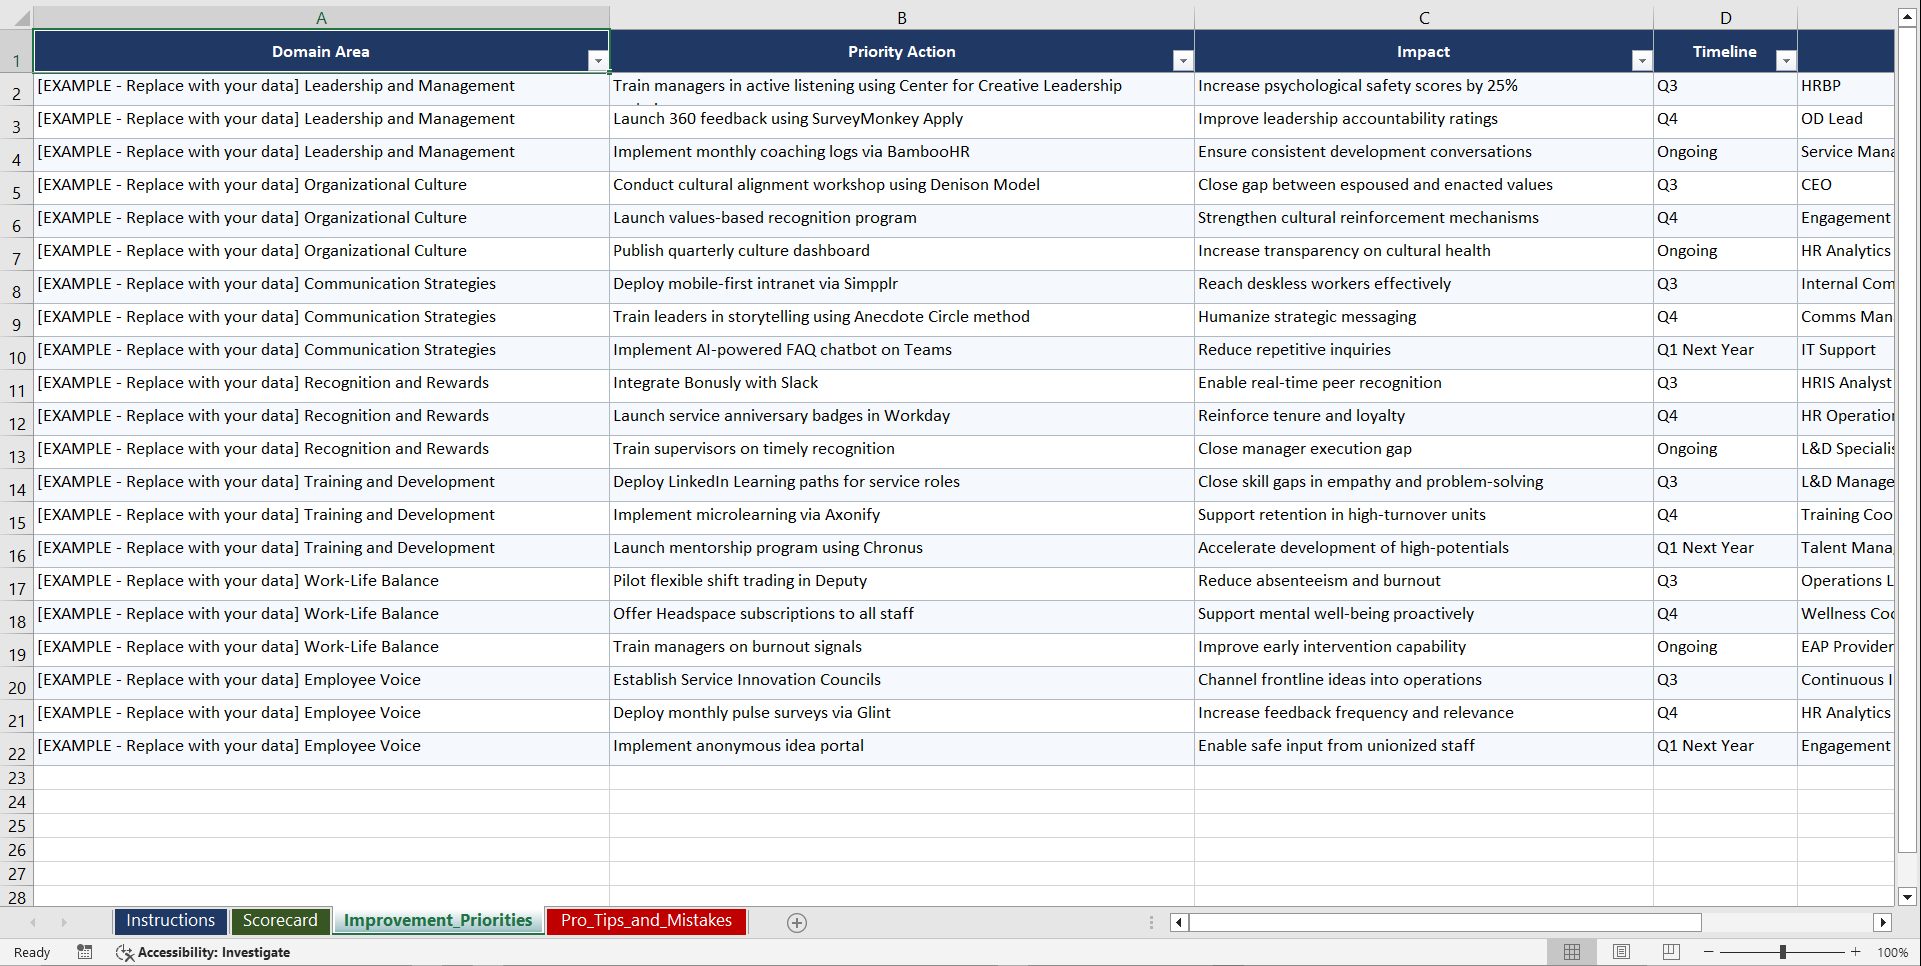The height and width of the screenshot is (966, 1921).
Task: Zoom out using the minus icon
Action: point(1708,952)
